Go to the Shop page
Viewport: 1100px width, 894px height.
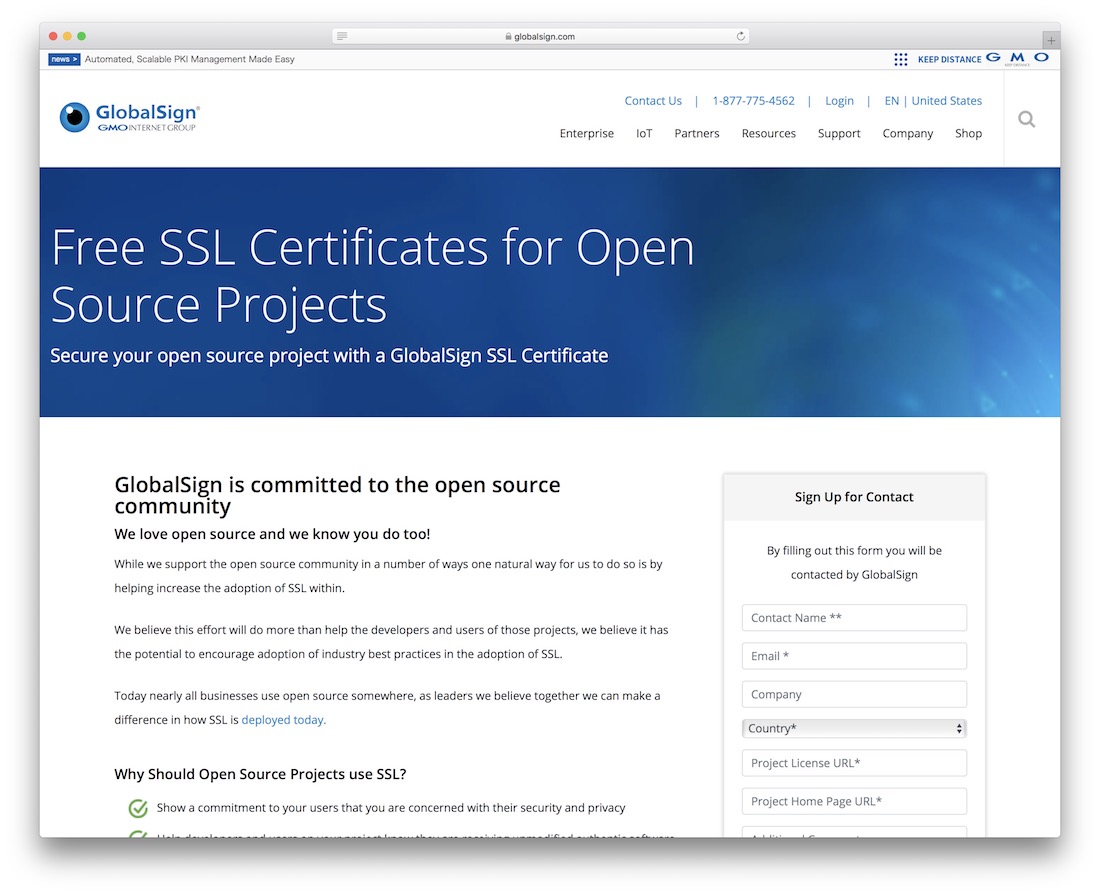point(968,133)
